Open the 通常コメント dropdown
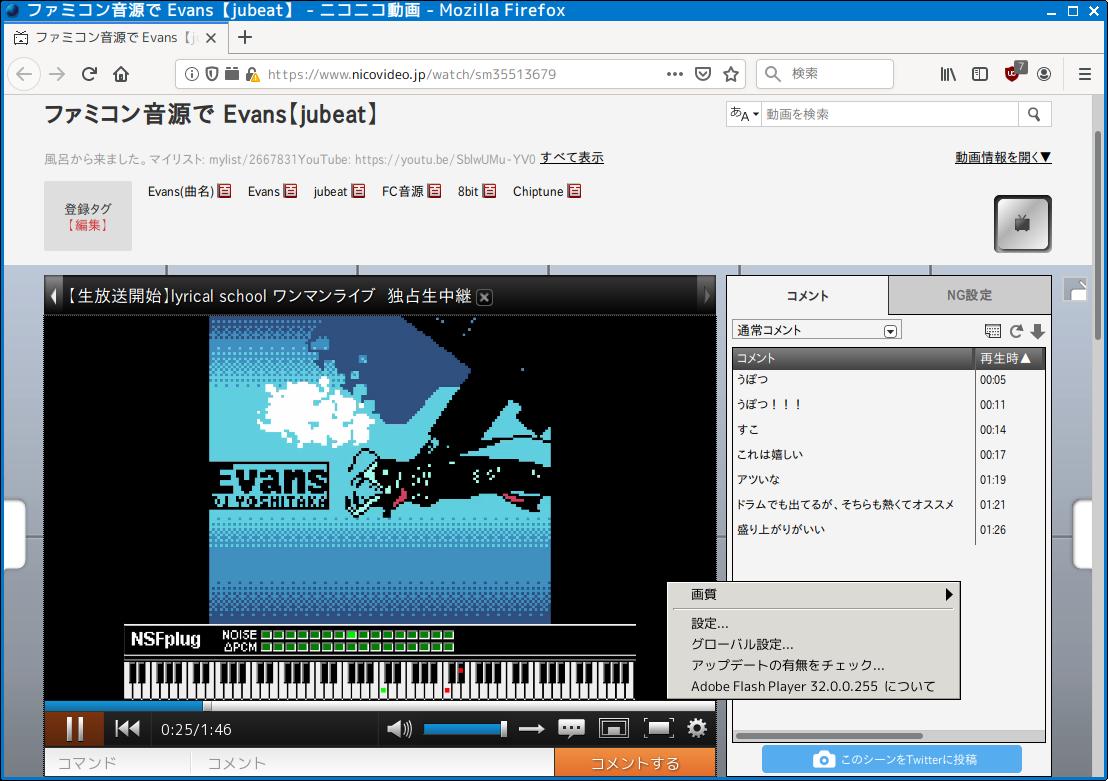Image resolution: width=1108 pixels, height=781 pixels. coord(817,330)
